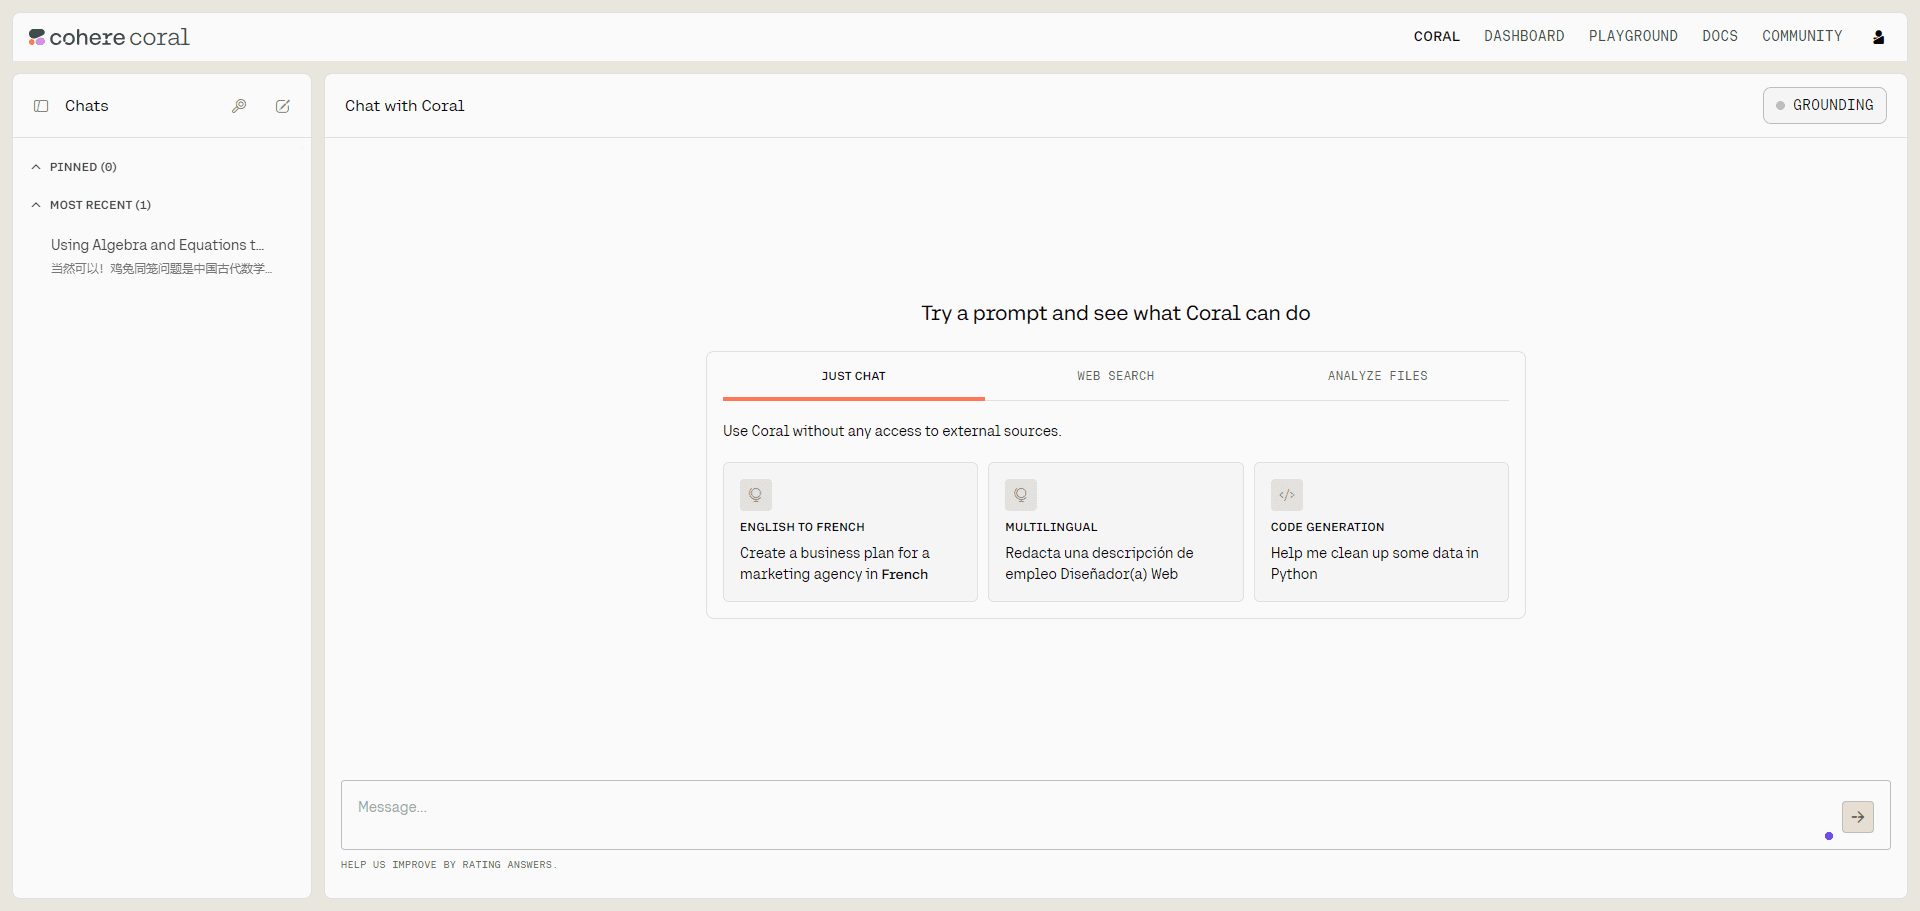Send message with the arrow button
This screenshot has height=911, width=1920.
(x=1858, y=817)
